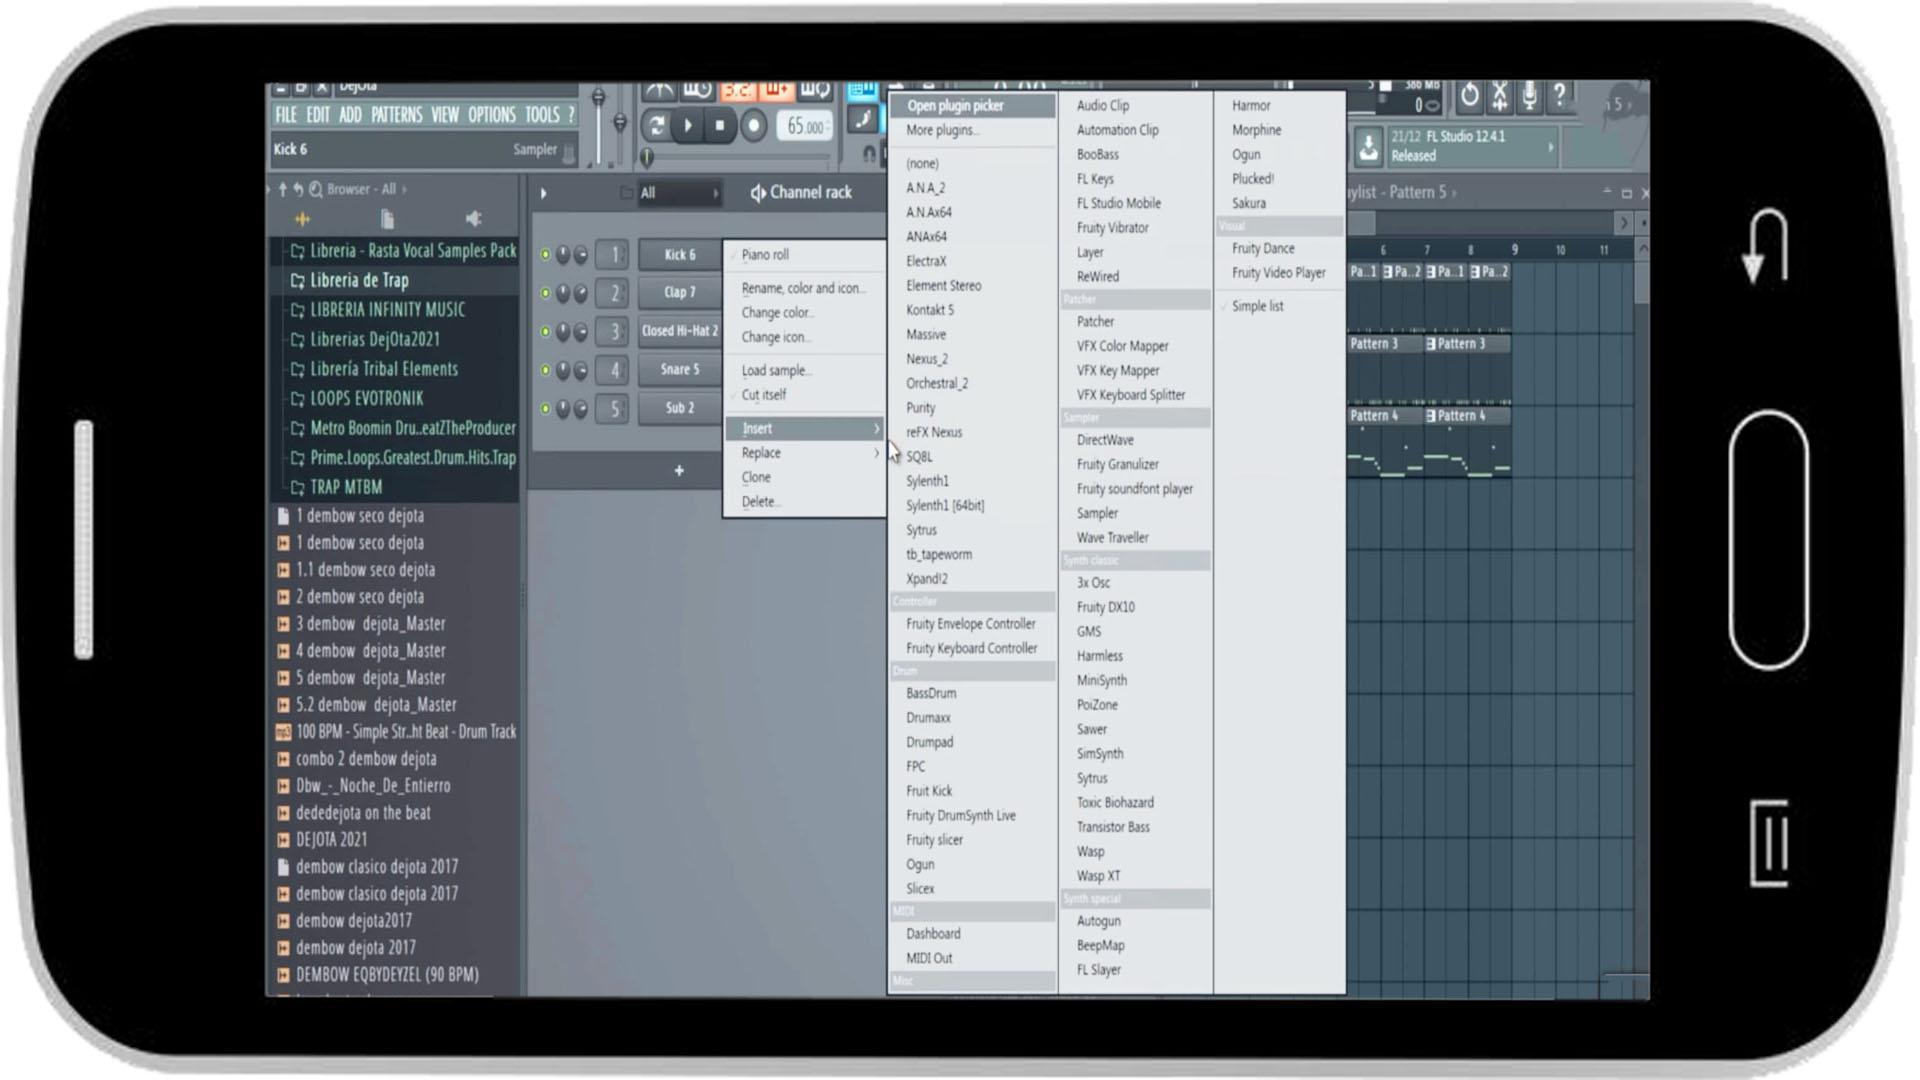Select the Sampler plugin from list
This screenshot has width=1920, height=1080.
click(x=1097, y=513)
